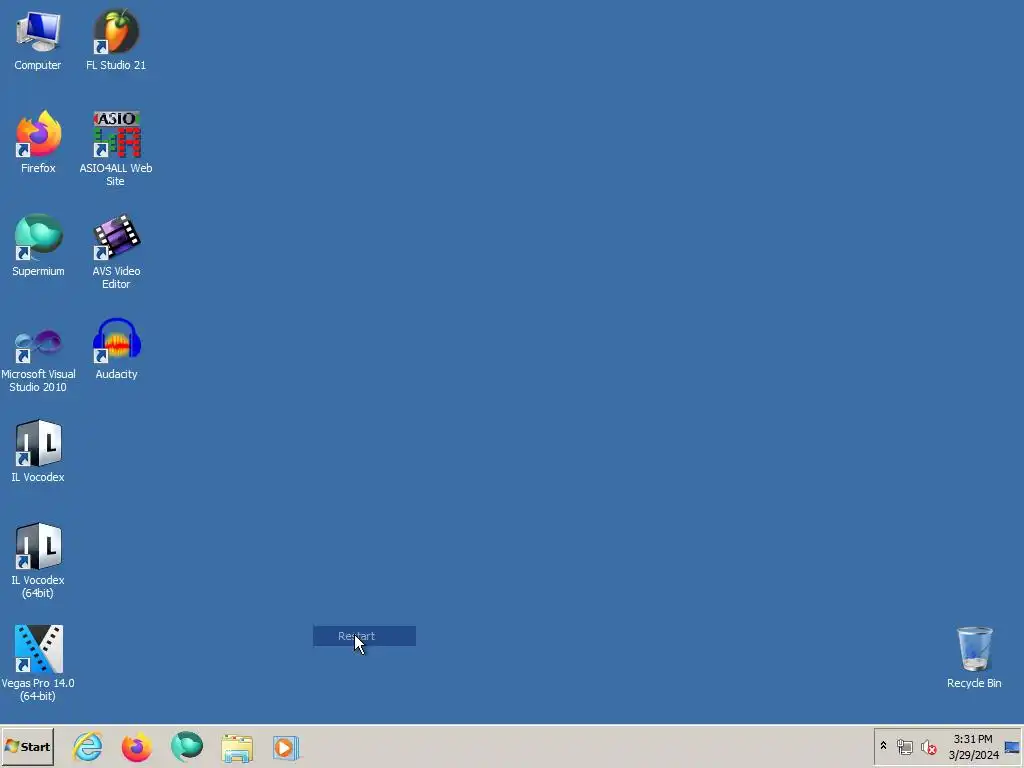
Task: Open the Start menu
Action: pos(27,747)
